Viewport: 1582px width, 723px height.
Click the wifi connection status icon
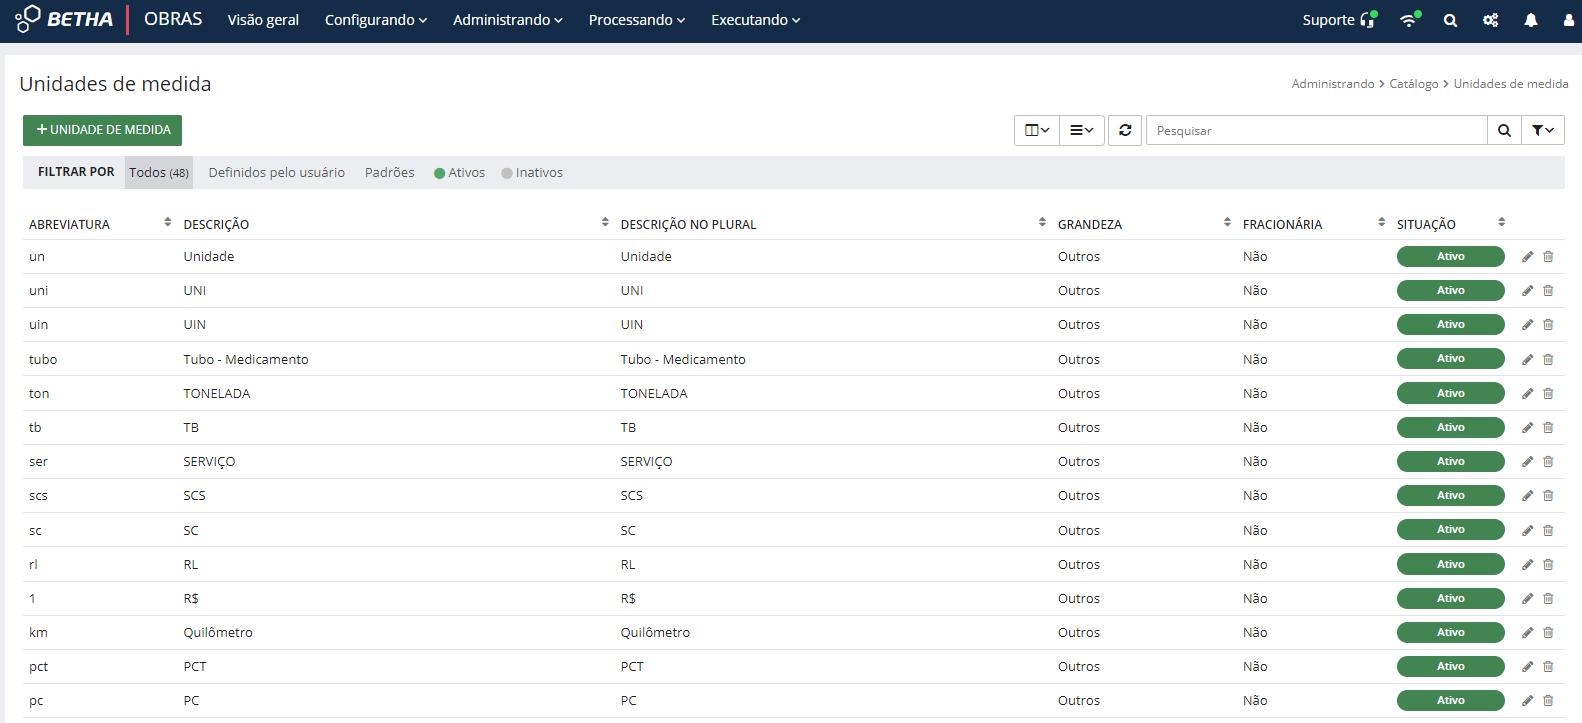1409,19
